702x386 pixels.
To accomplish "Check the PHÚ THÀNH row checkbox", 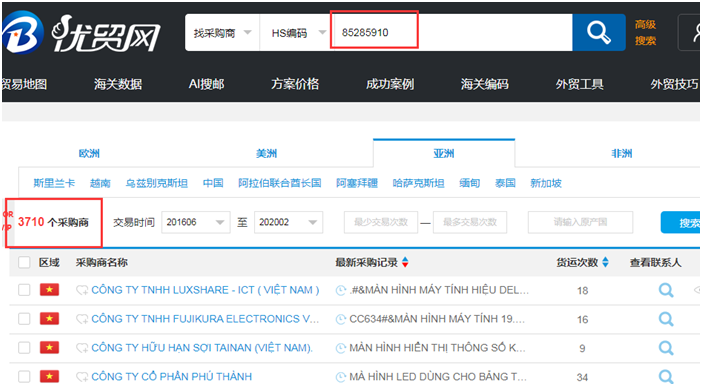I will coord(24,377).
